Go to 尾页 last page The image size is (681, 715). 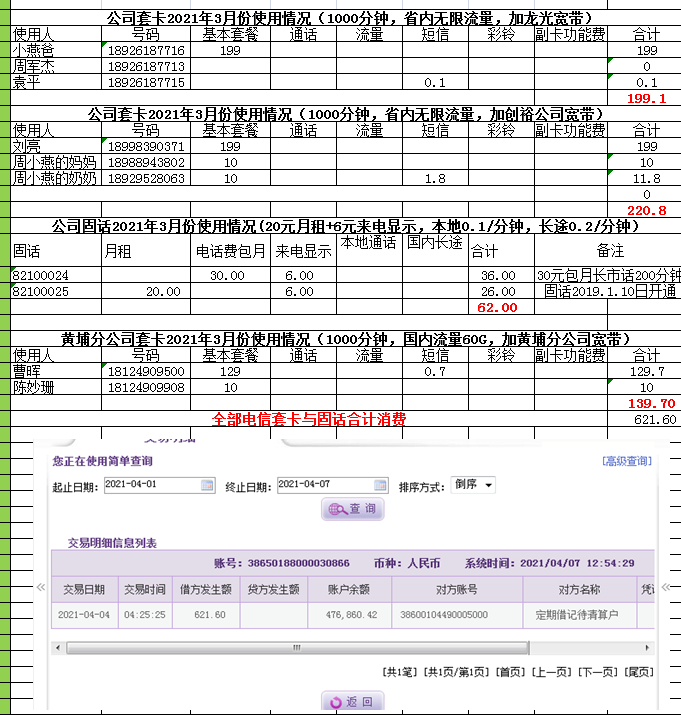point(638,672)
